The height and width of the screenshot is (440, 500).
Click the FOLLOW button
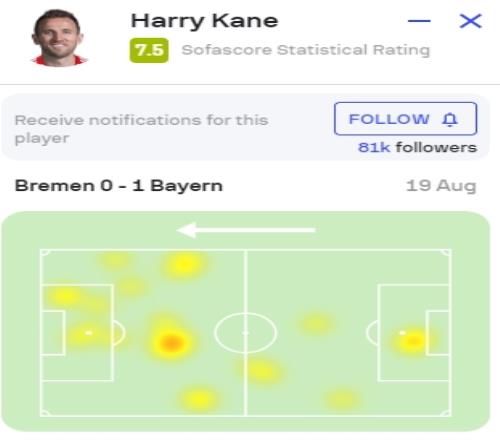tap(405, 119)
